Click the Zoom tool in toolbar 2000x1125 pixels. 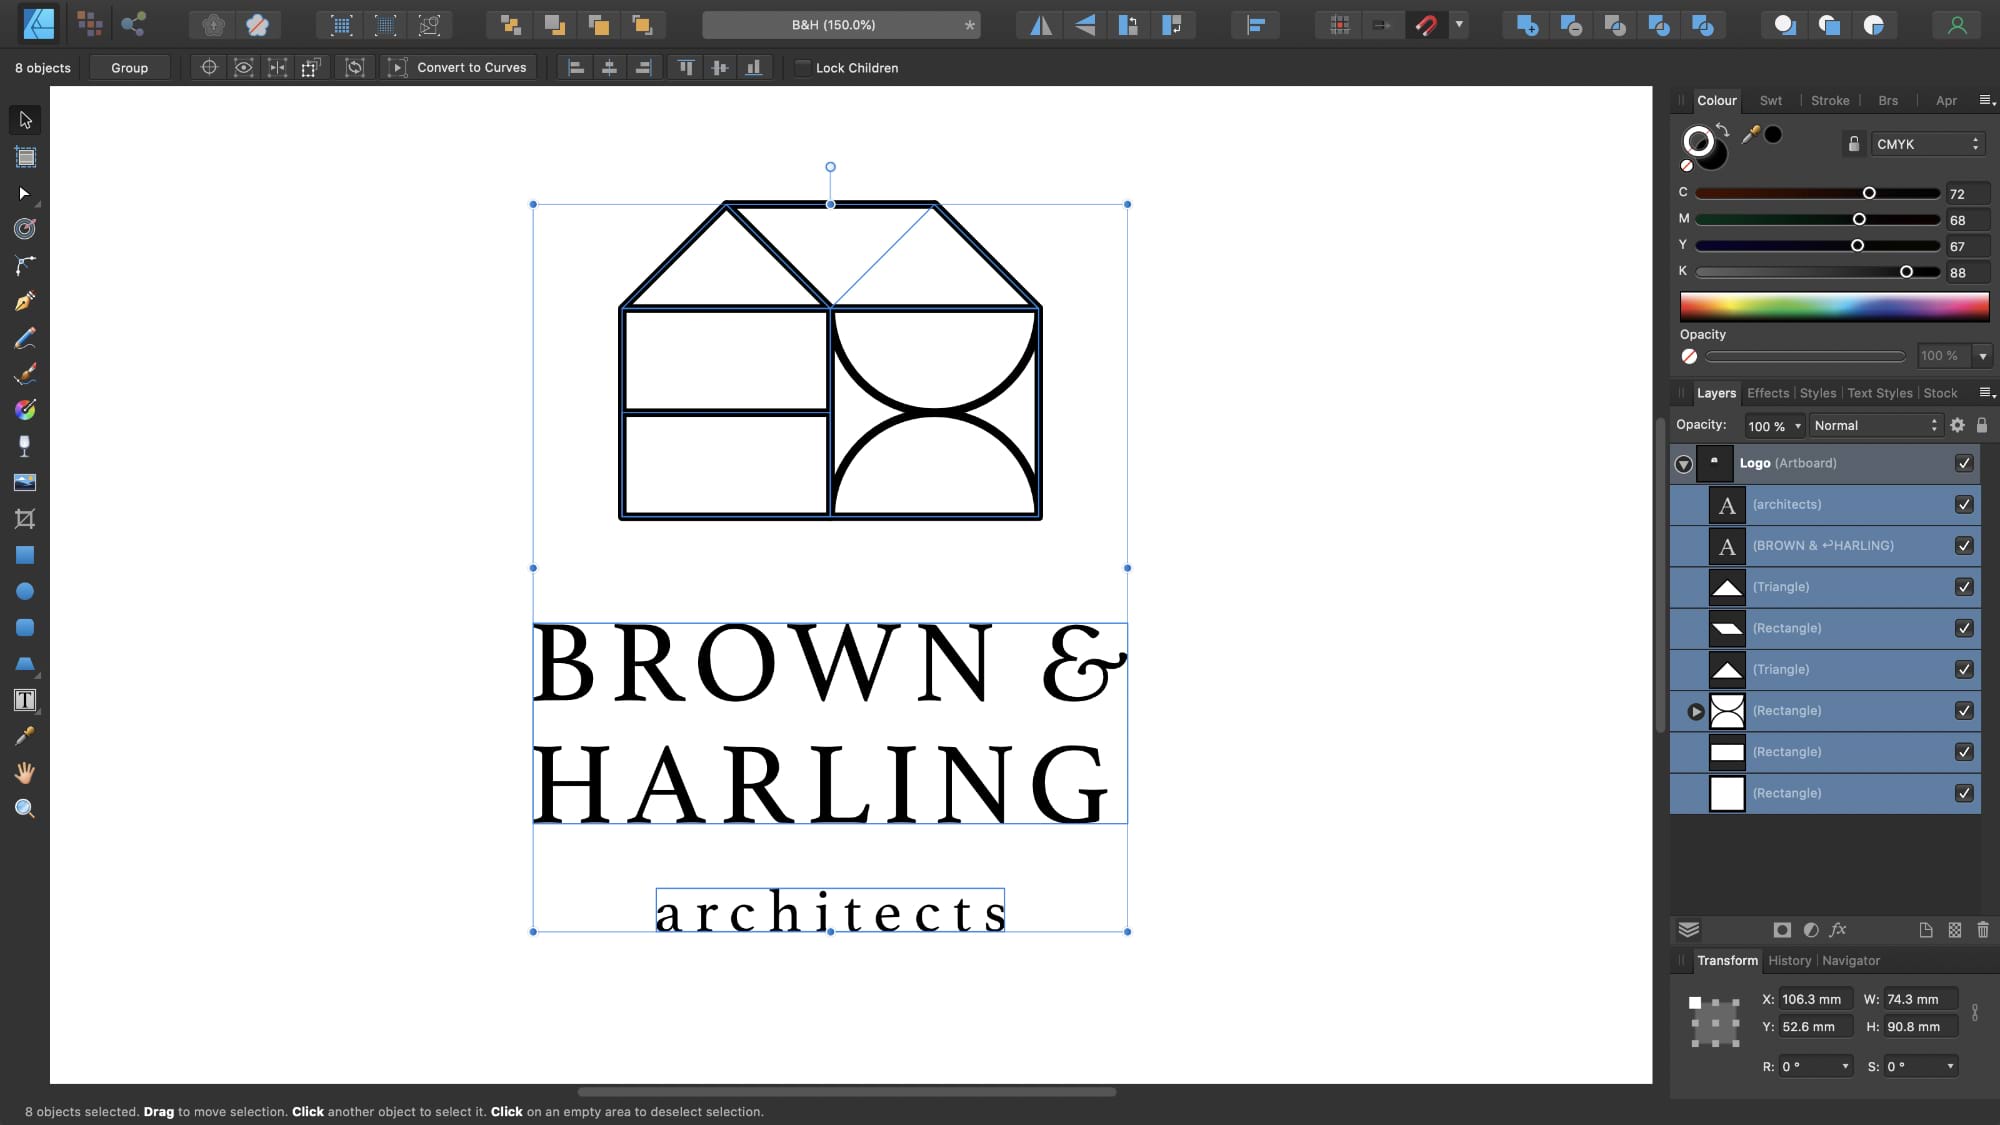(25, 809)
